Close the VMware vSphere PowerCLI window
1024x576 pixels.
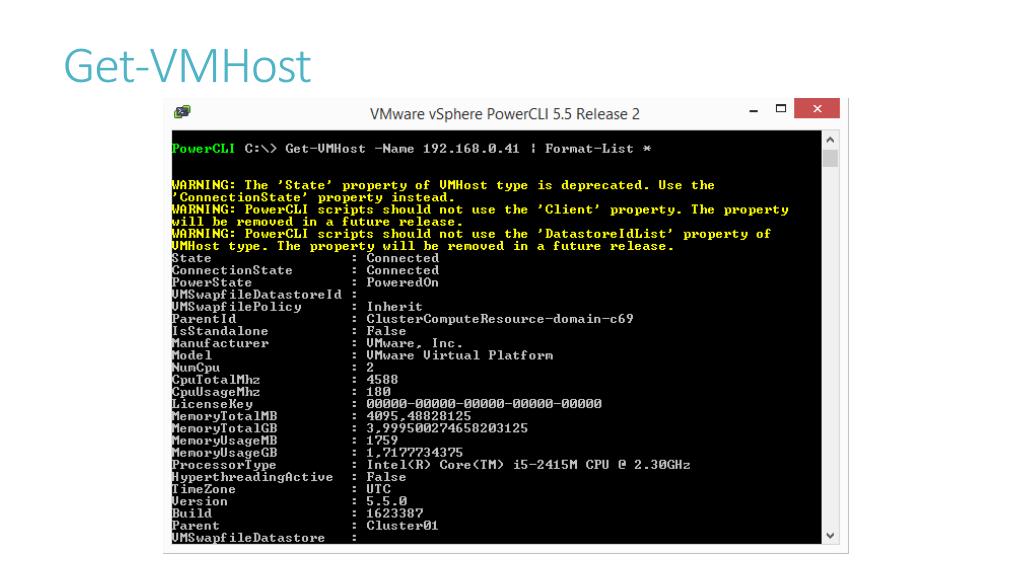[817, 108]
